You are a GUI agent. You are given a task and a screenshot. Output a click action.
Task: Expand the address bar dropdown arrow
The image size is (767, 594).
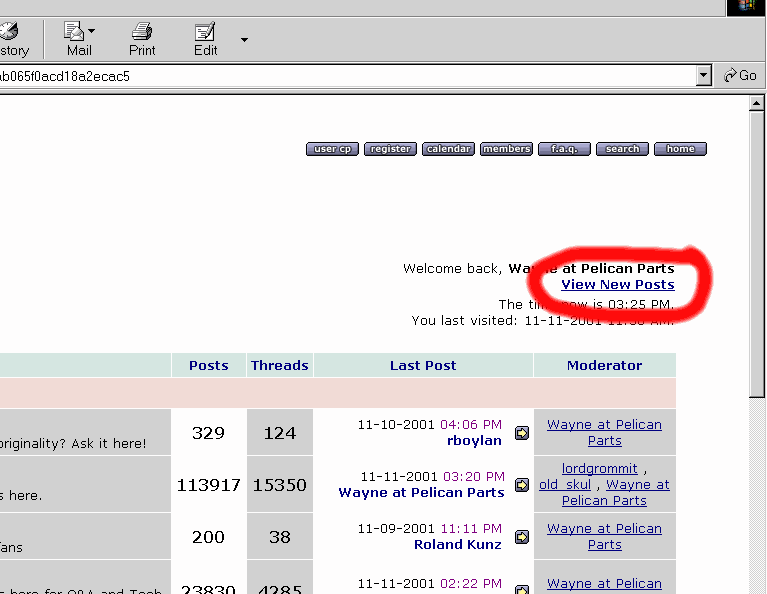[703, 76]
